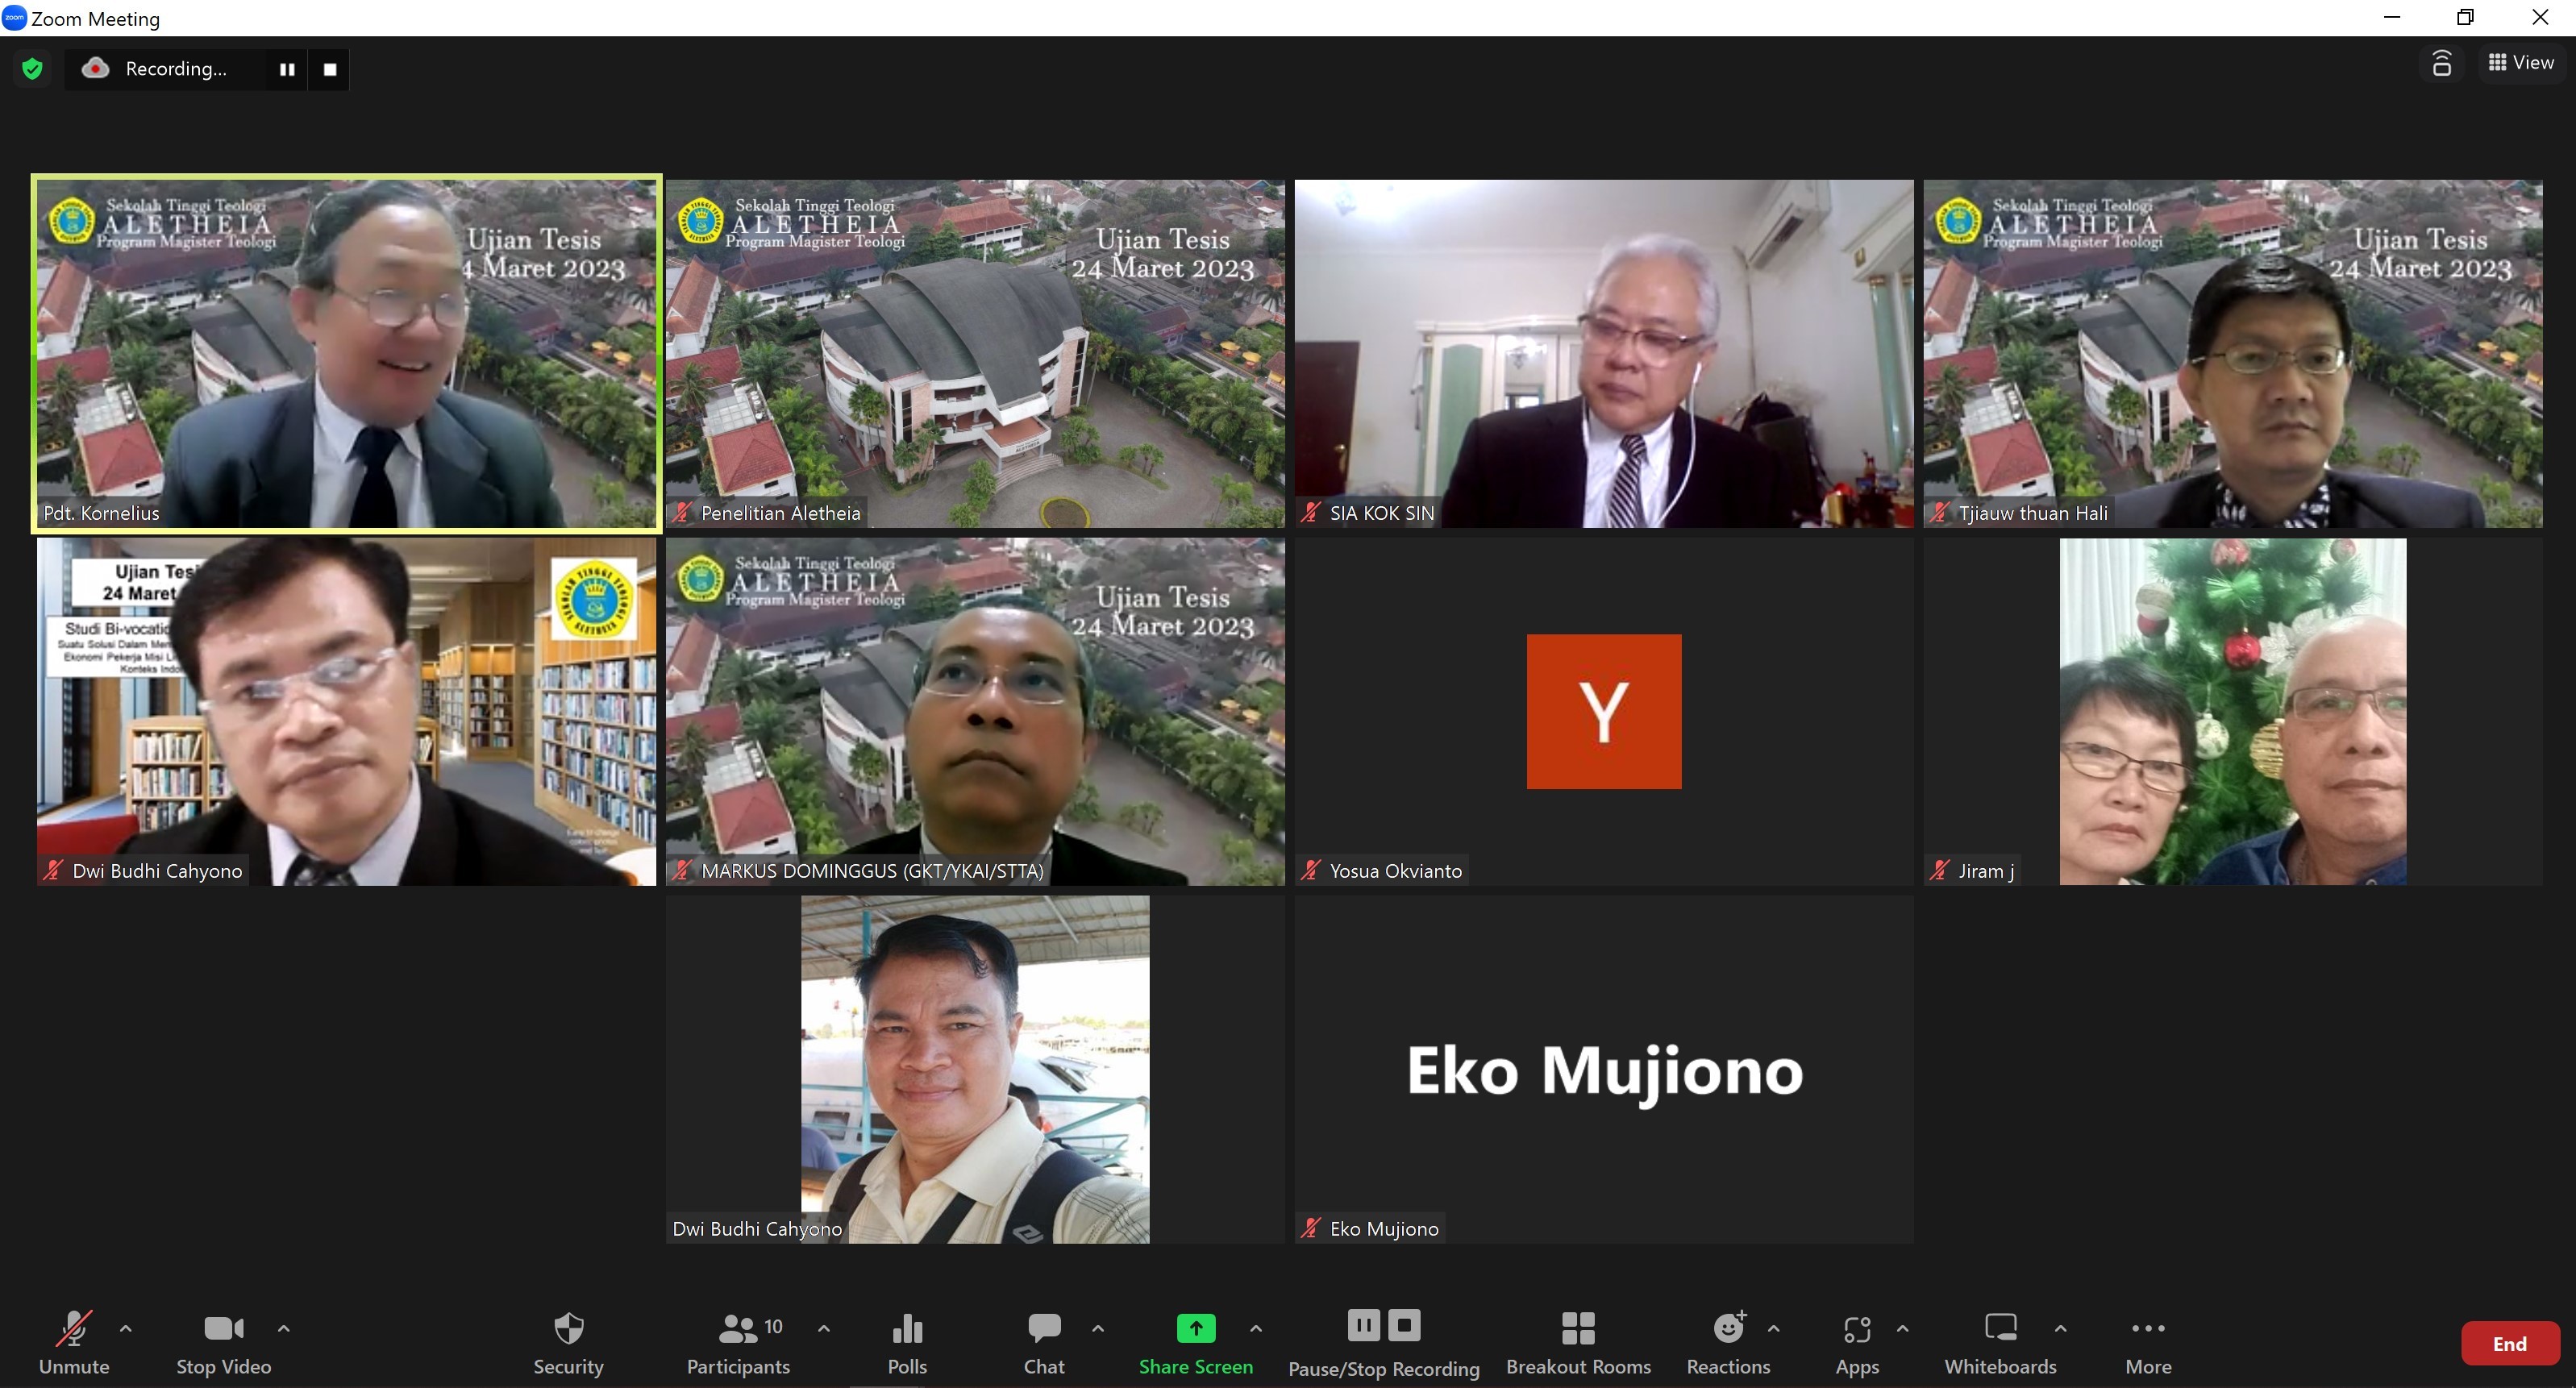Expand video options arrow beside Stop Video
This screenshot has height=1388, width=2576.
click(x=284, y=1328)
